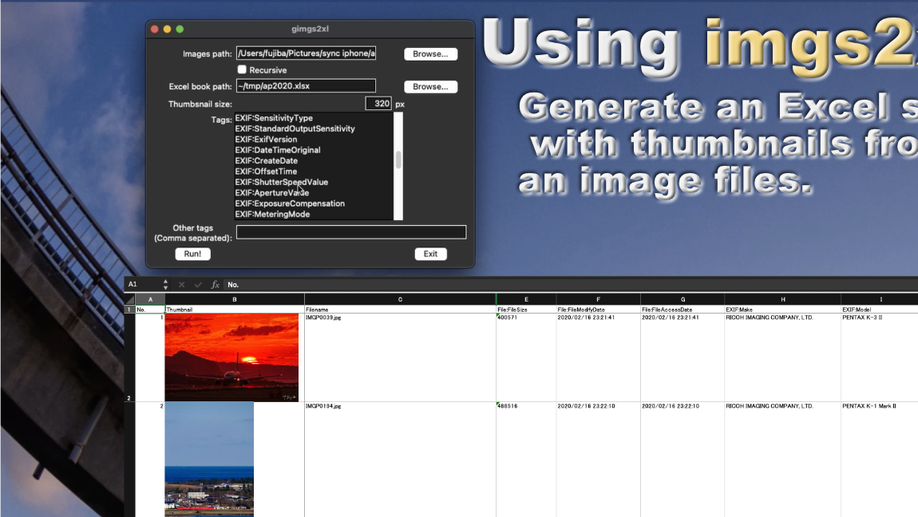Select column G header
This screenshot has height=517, width=918.
(x=683, y=300)
